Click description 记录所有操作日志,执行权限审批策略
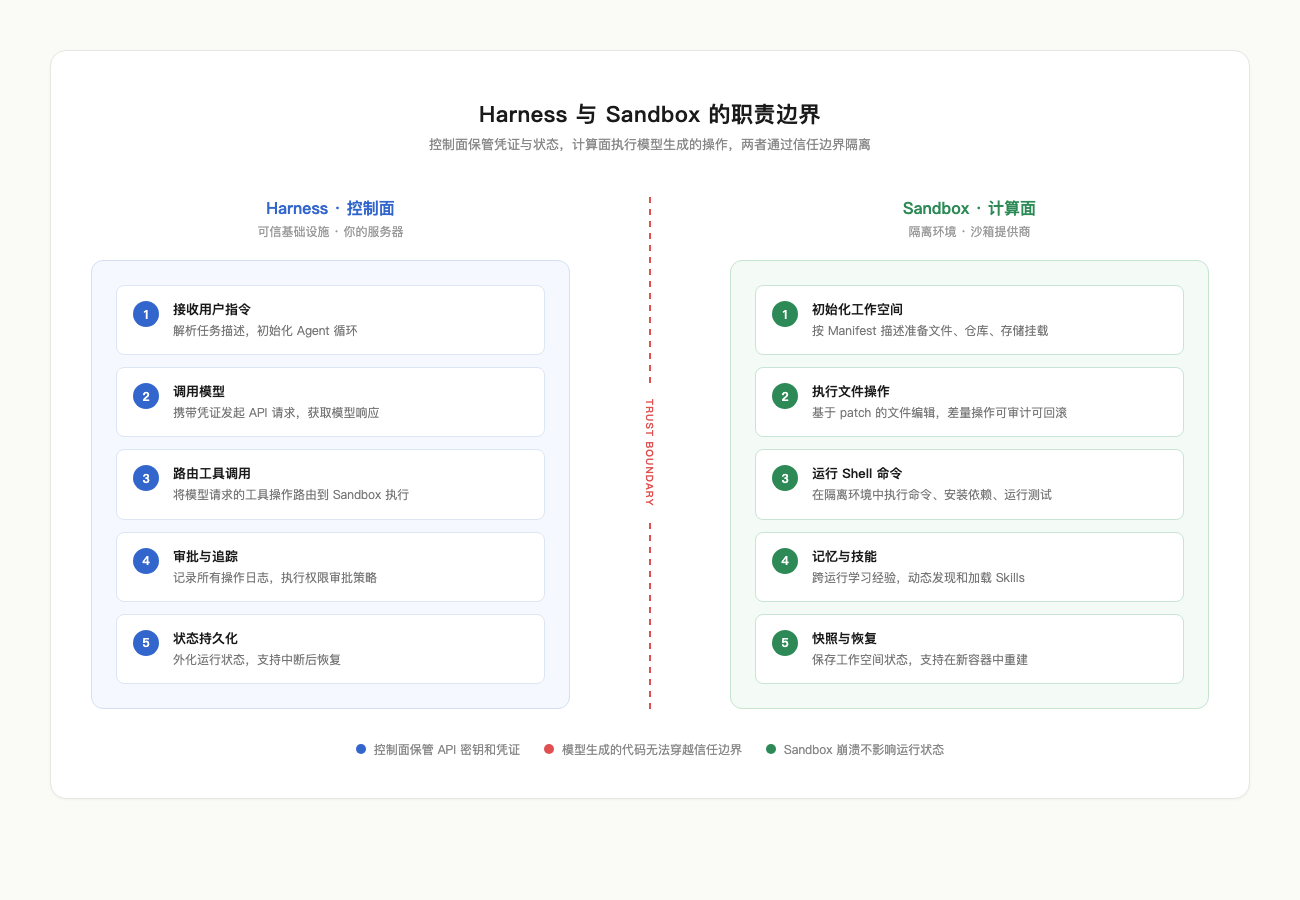Image resolution: width=1300 pixels, height=900 pixels. 275,578
